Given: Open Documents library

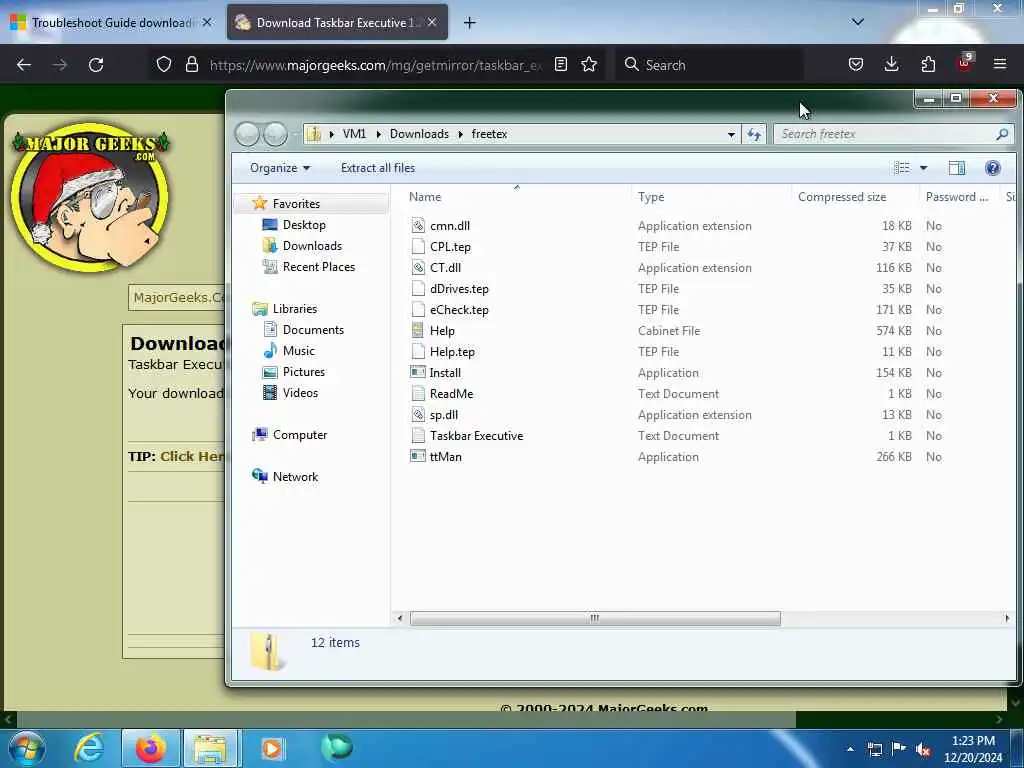Looking at the screenshot, I should (x=313, y=330).
